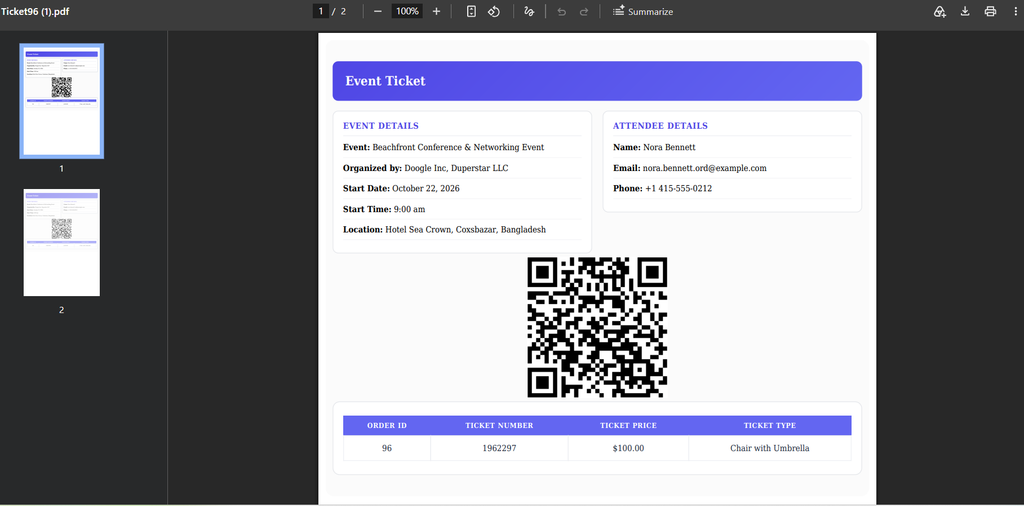Select the ticket QR code

point(597,327)
